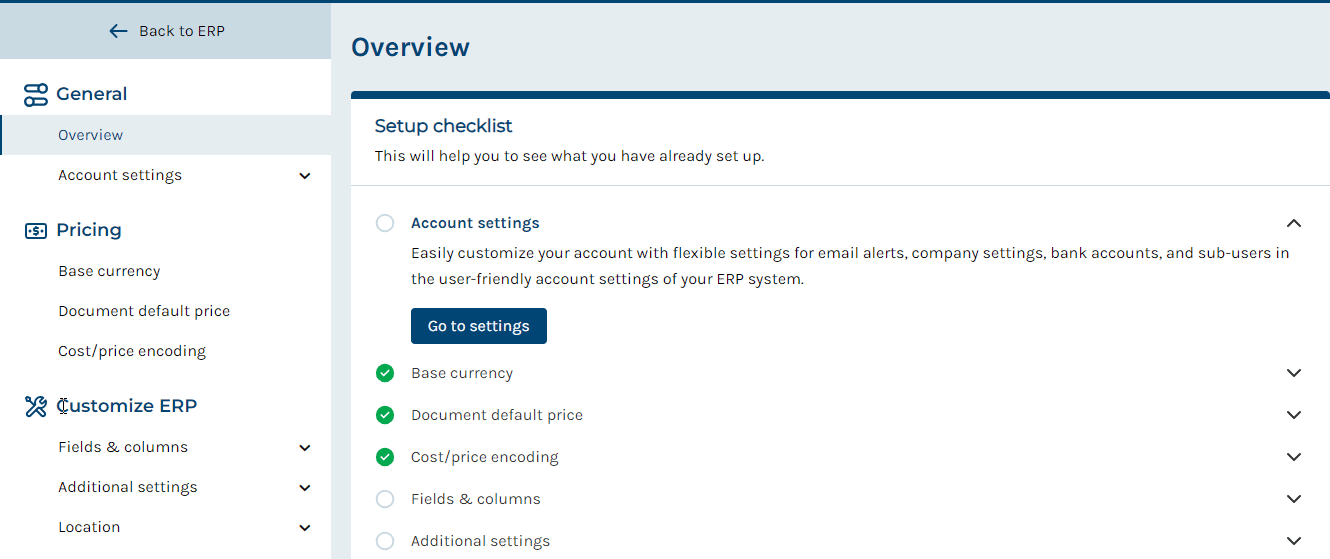Click the Pricing money icon
The image size is (1330, 559).
36,231
